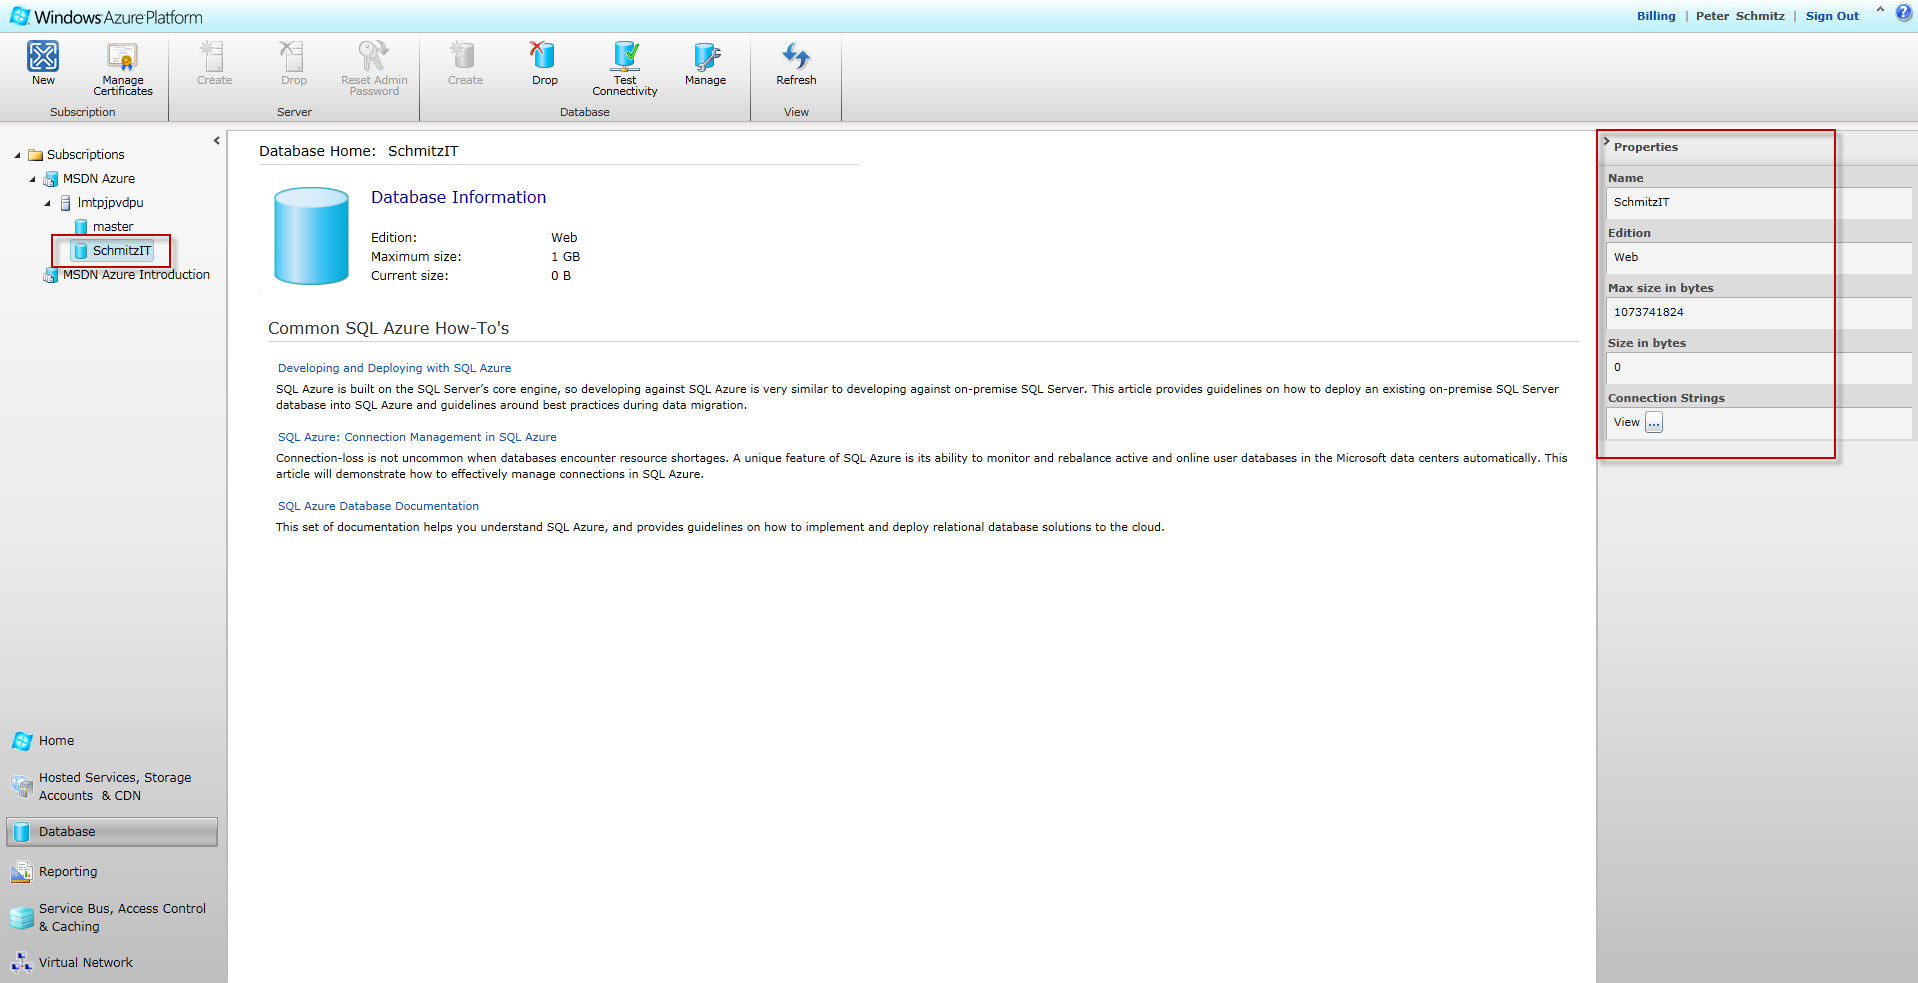
Task: Click Max size in bytes value
Action: (x=1759, y=313)
